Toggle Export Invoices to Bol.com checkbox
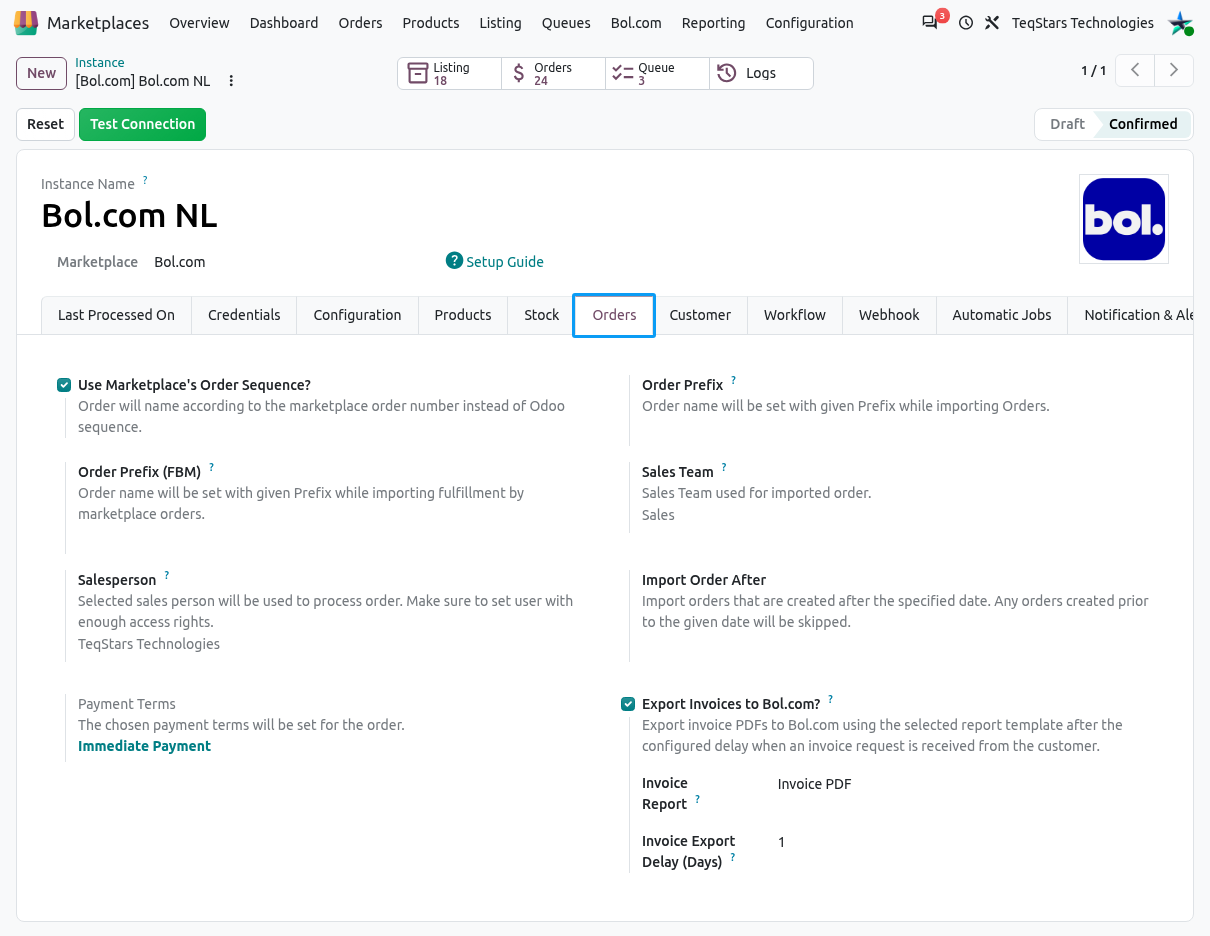This screenshot has width=1210, height=936. (x=628, y=704)
